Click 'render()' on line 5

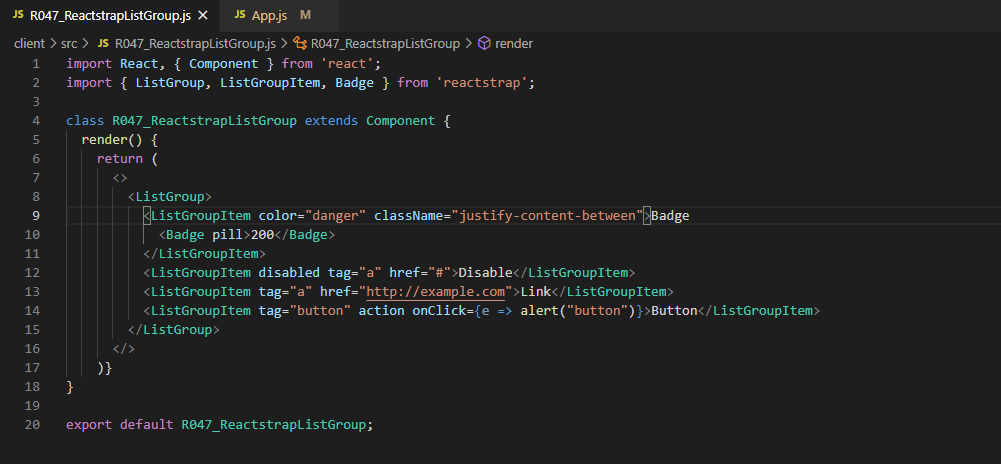[x=112, y=140]
